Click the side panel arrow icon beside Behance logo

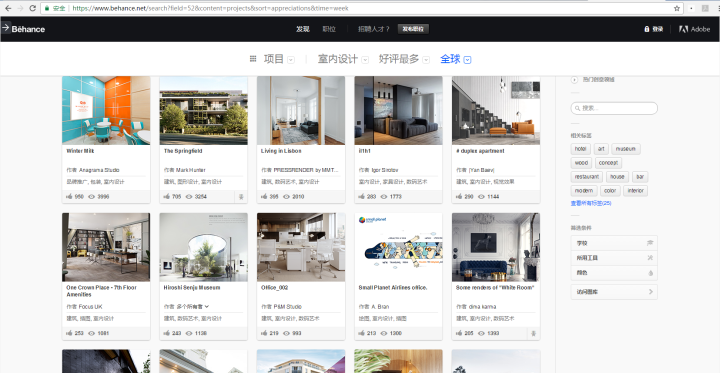pyautogui.click(x=6, y=28)
